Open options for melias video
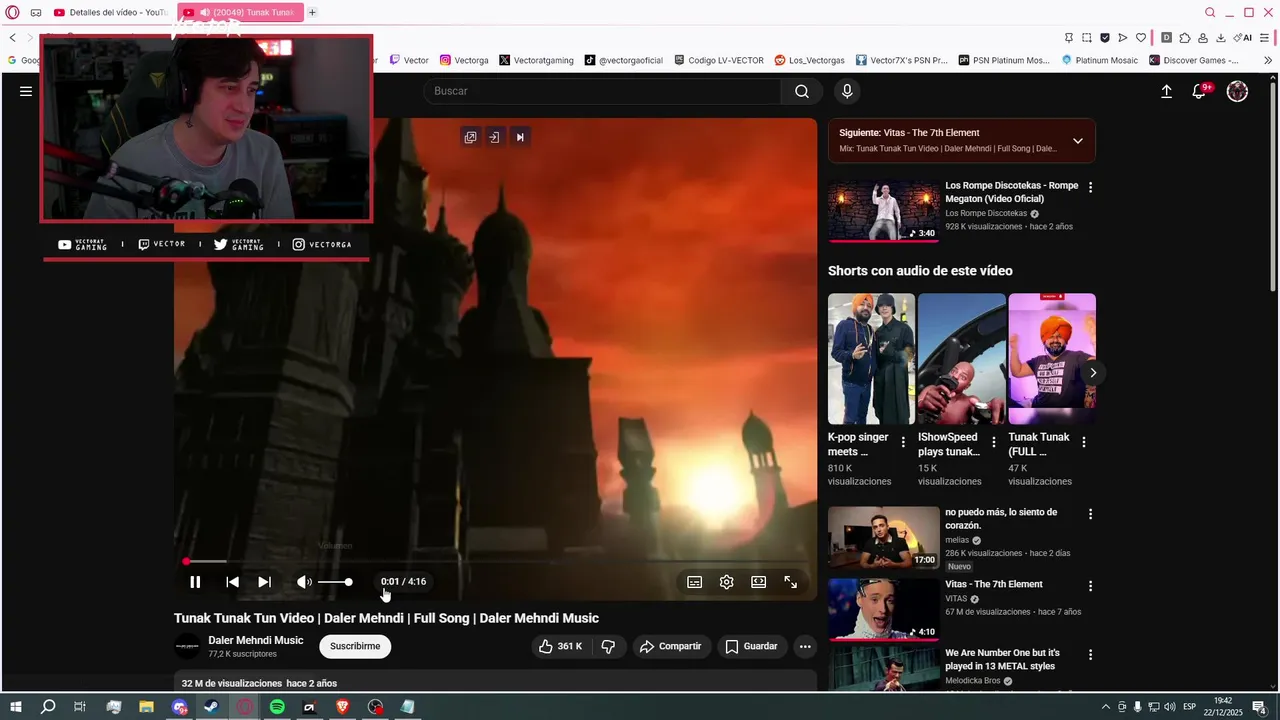 click(x=1090, y=514)
